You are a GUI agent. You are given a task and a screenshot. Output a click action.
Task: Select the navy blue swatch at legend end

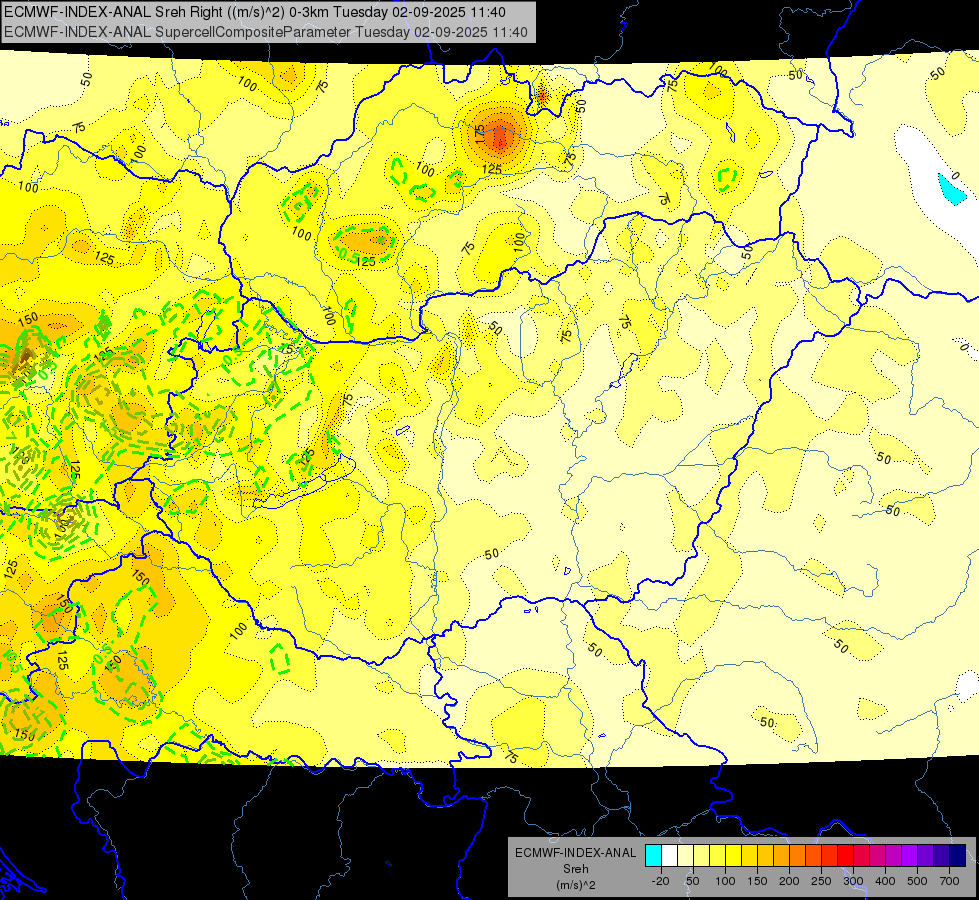click(x=957, y=855)
